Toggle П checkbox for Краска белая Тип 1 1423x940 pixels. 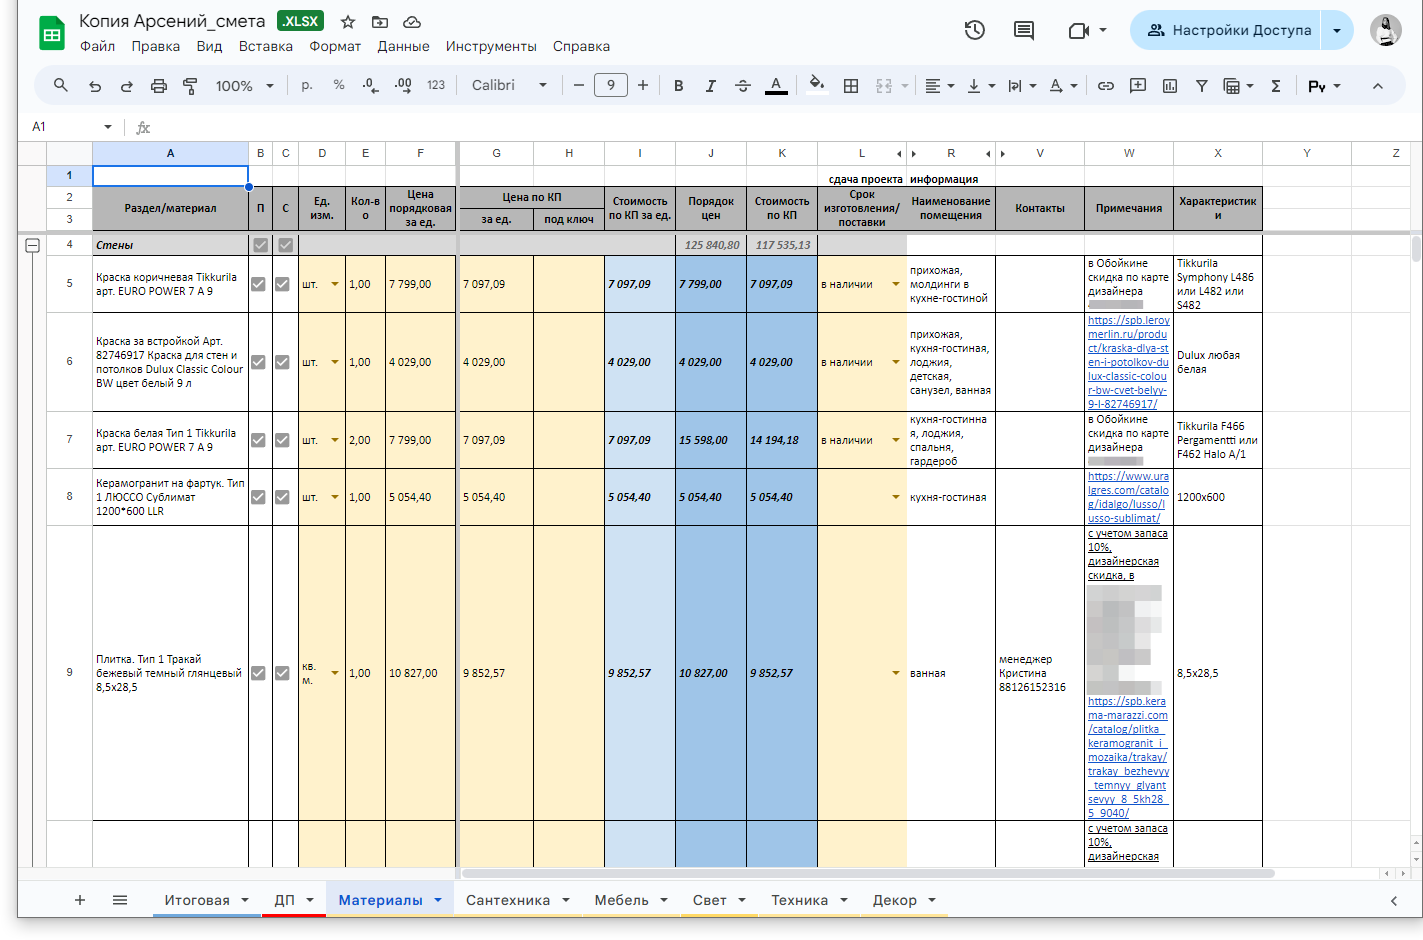click(x=258, y=440)
